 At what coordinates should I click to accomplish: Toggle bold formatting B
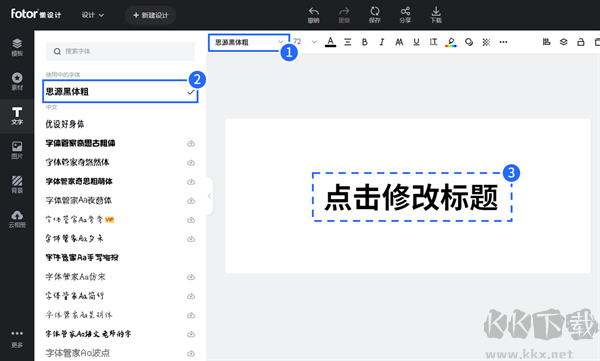pyautogui.click(x=365, y=42)
